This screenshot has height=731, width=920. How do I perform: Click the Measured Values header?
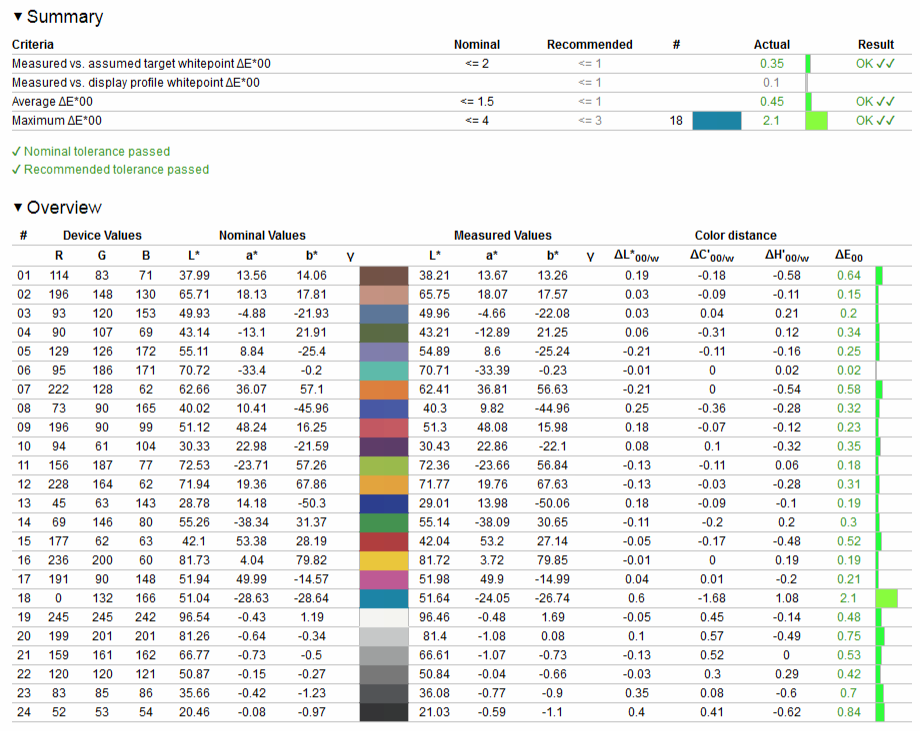[502, 236]
